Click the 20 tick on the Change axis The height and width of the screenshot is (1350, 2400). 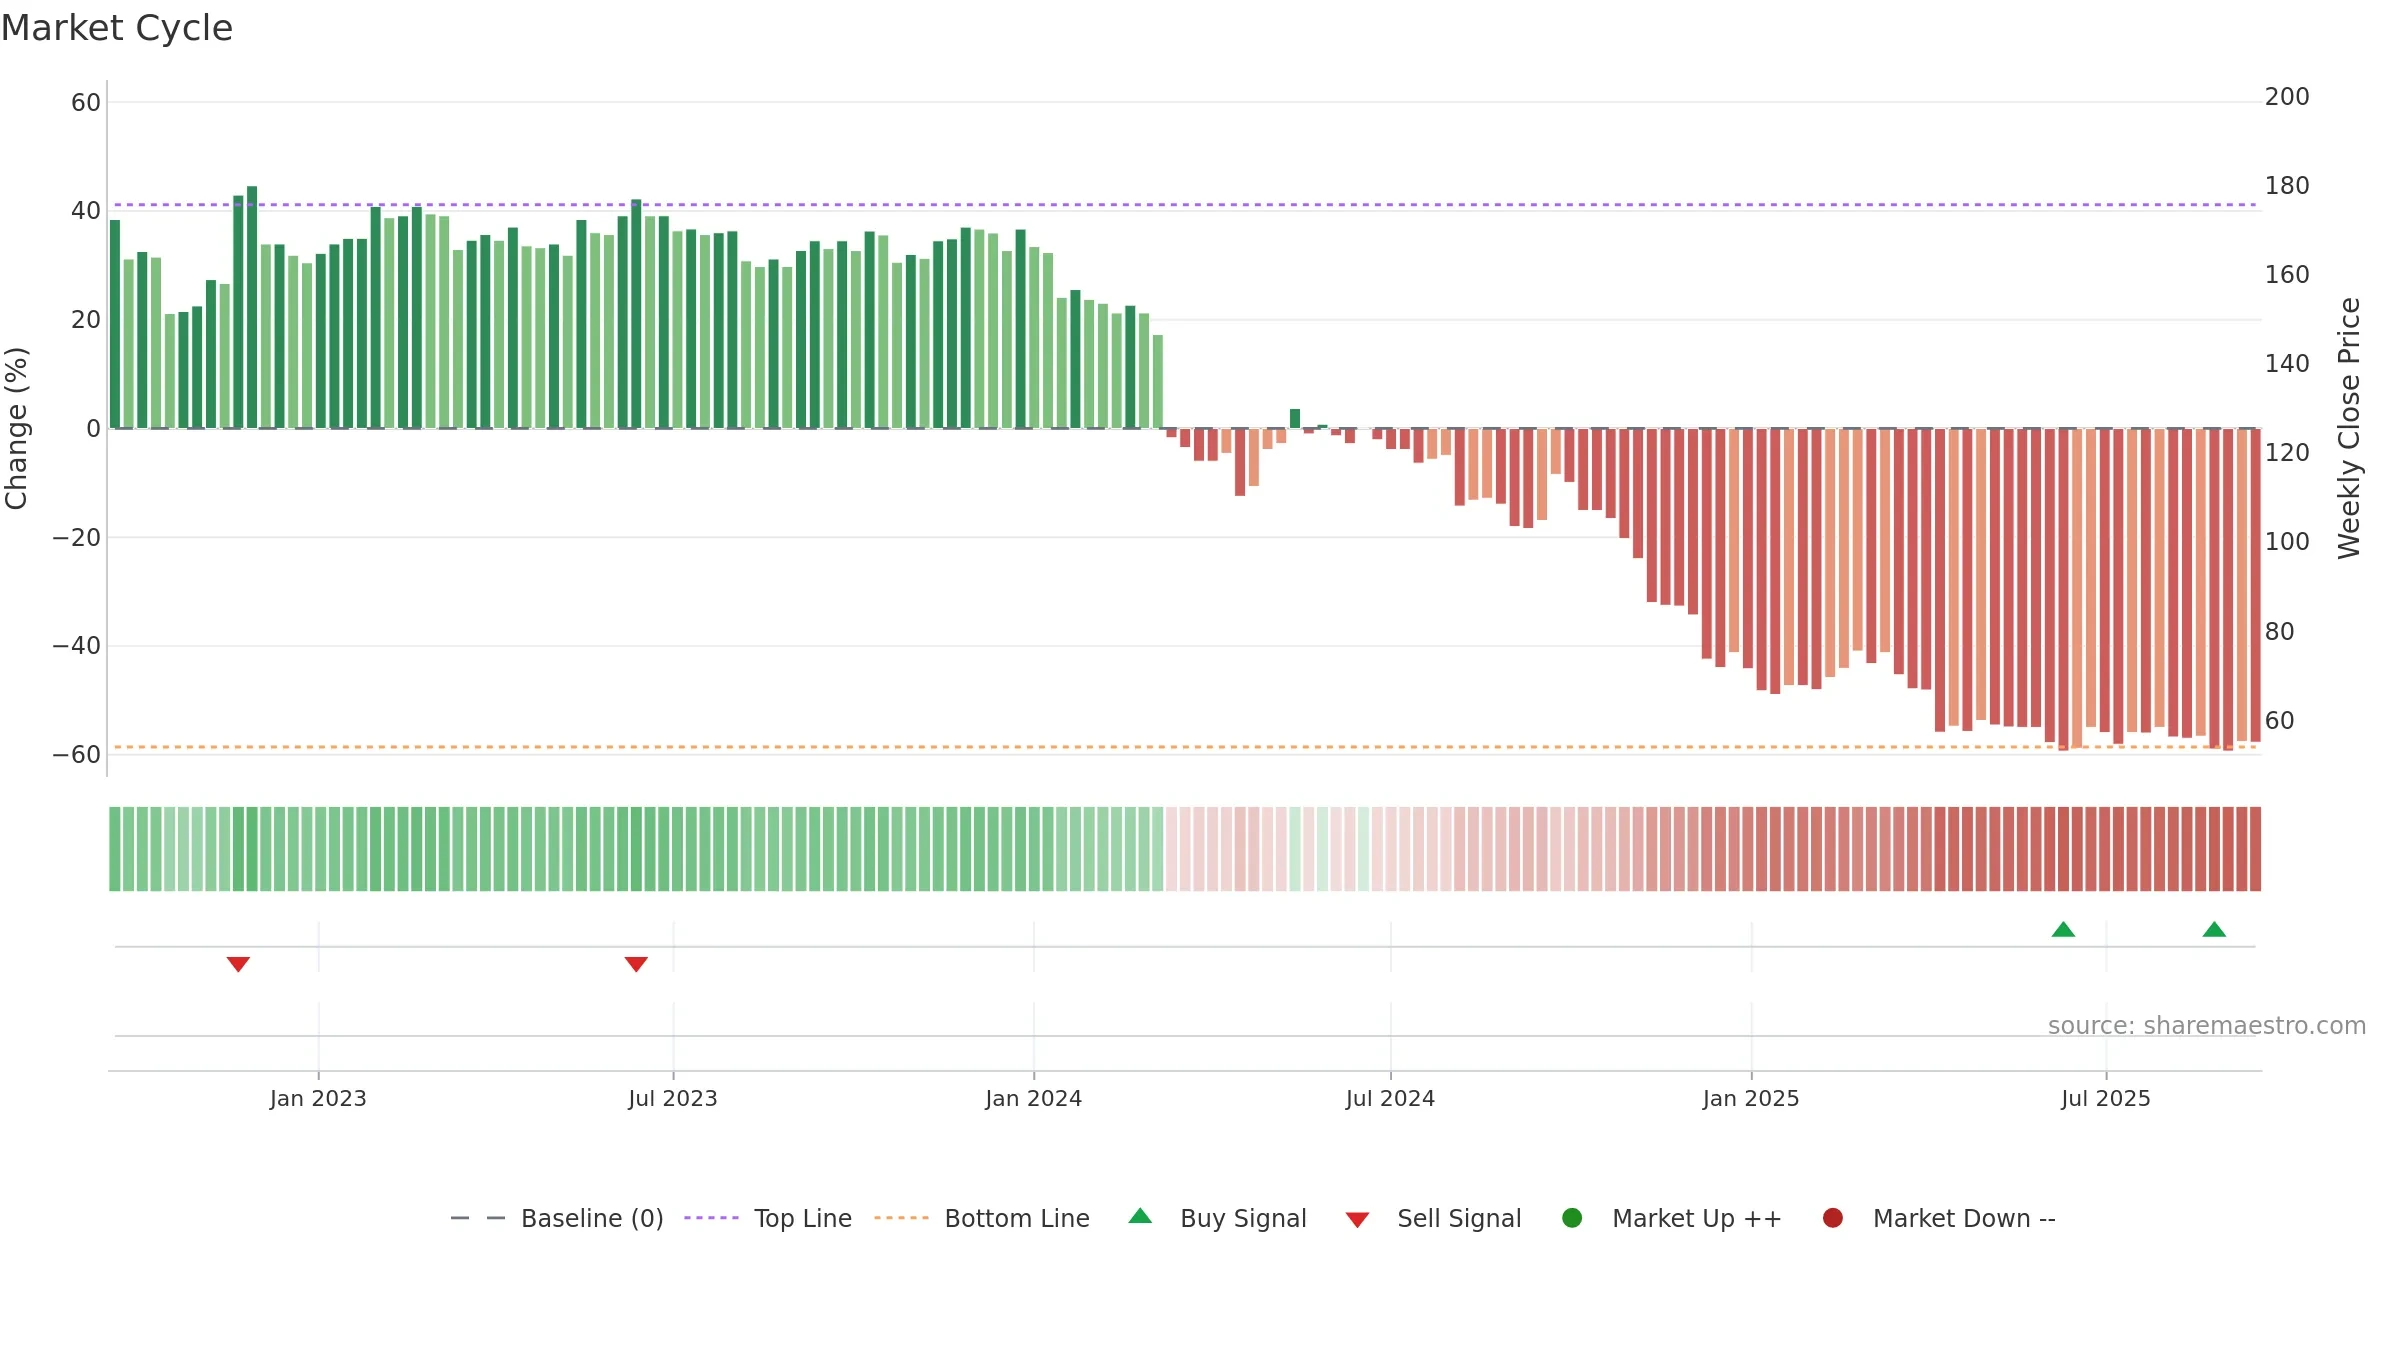(x=86, y=320)
